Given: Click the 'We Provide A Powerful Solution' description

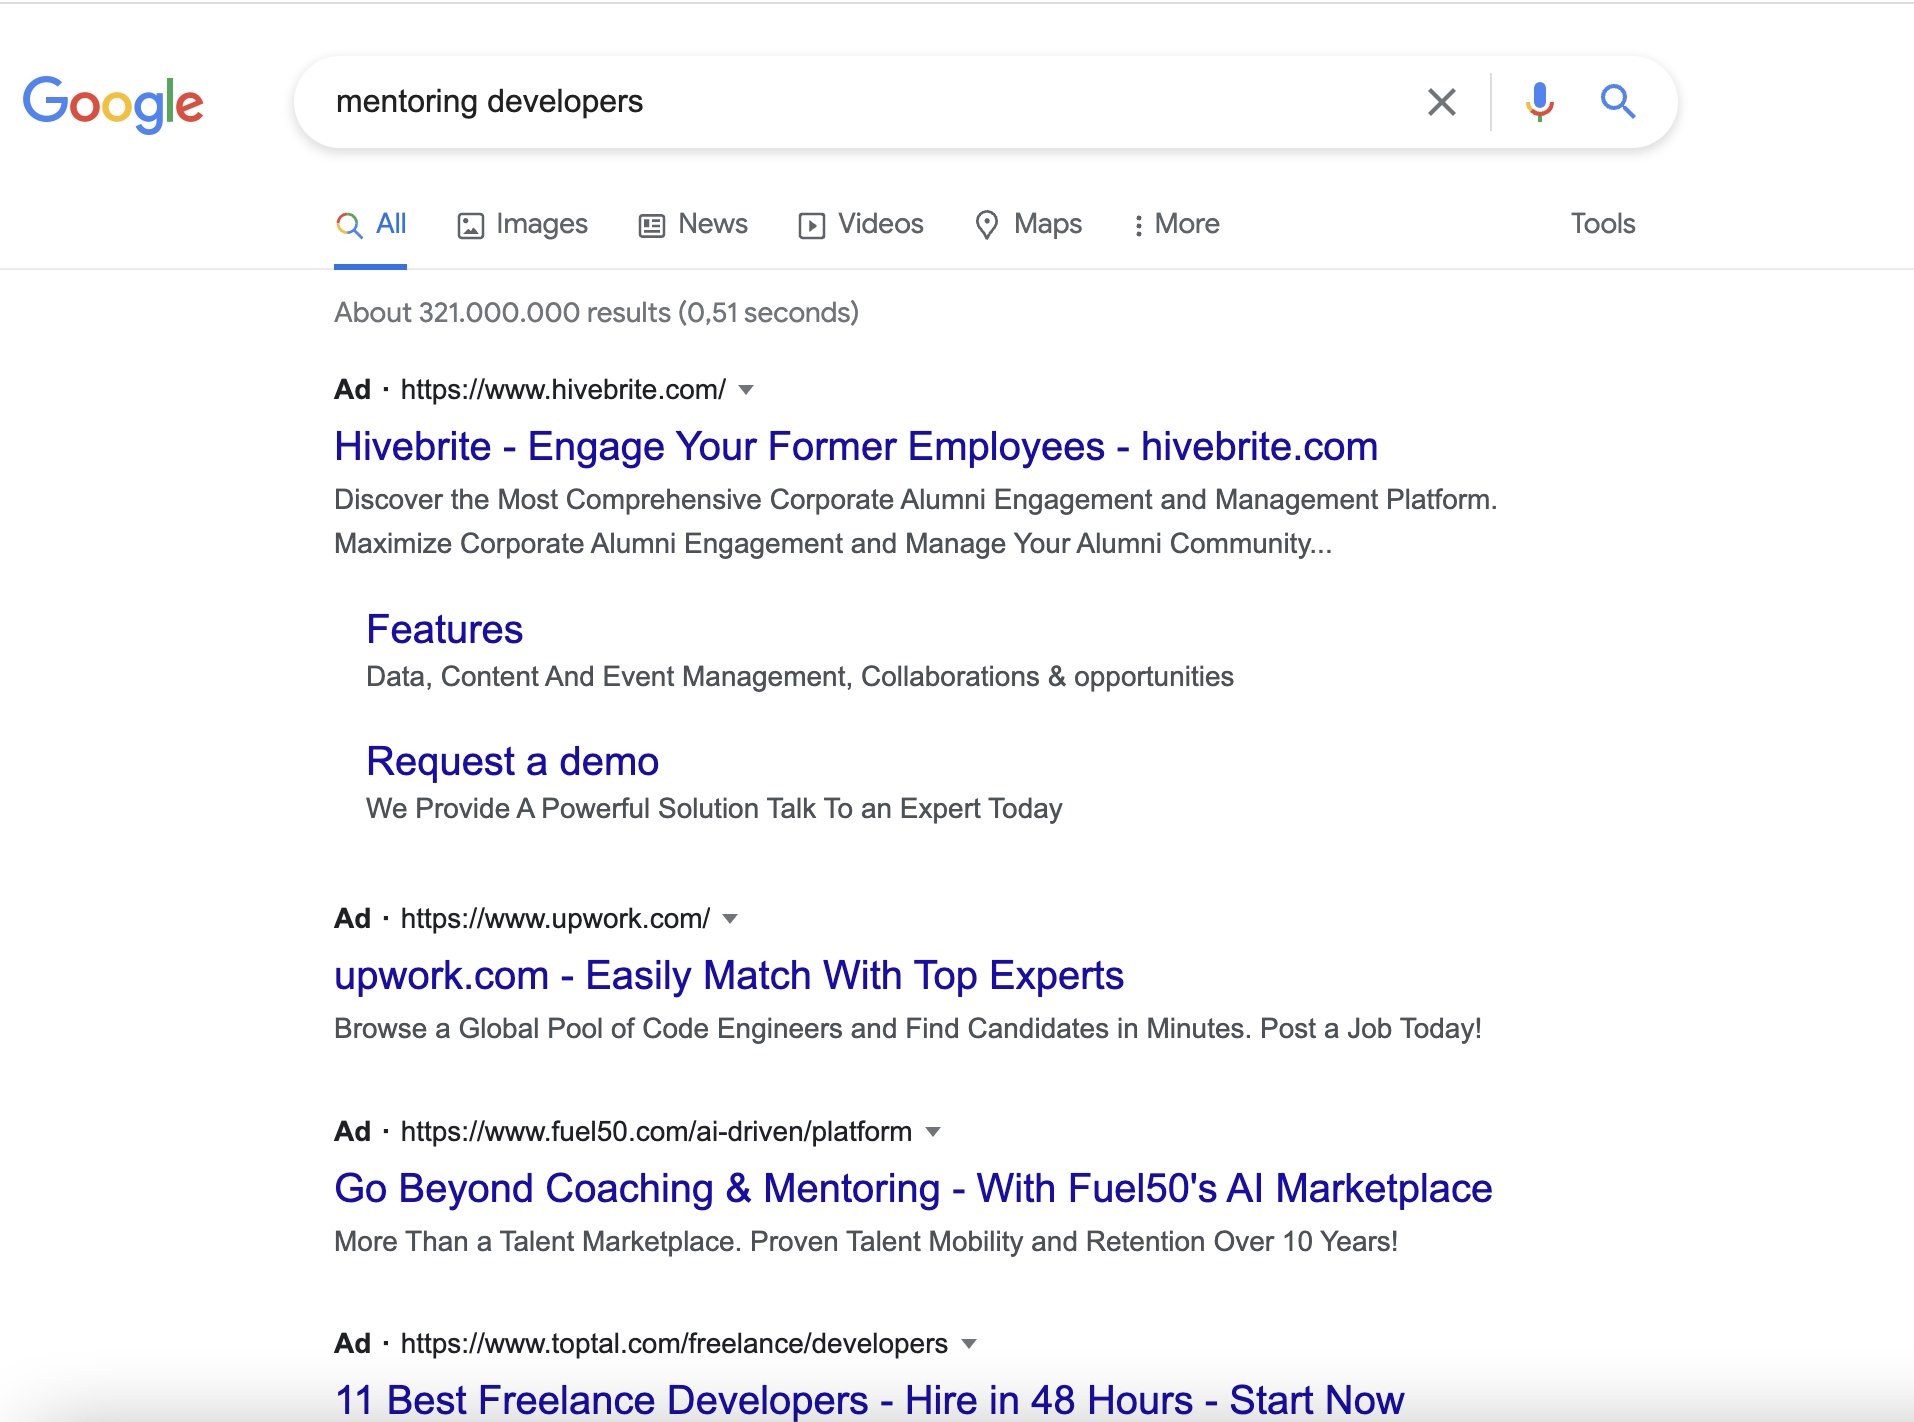Looking at the screenshot, I should (x=714, y=809).
